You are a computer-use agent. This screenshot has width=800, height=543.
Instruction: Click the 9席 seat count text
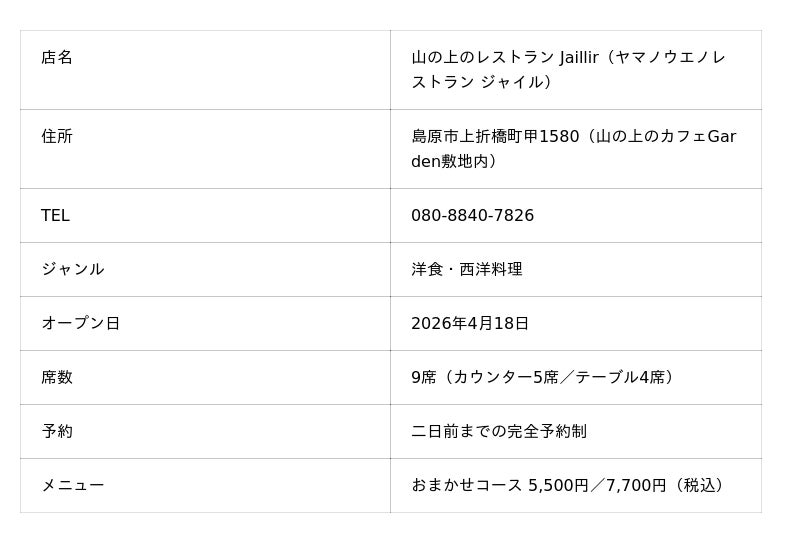tap(424, 378)
